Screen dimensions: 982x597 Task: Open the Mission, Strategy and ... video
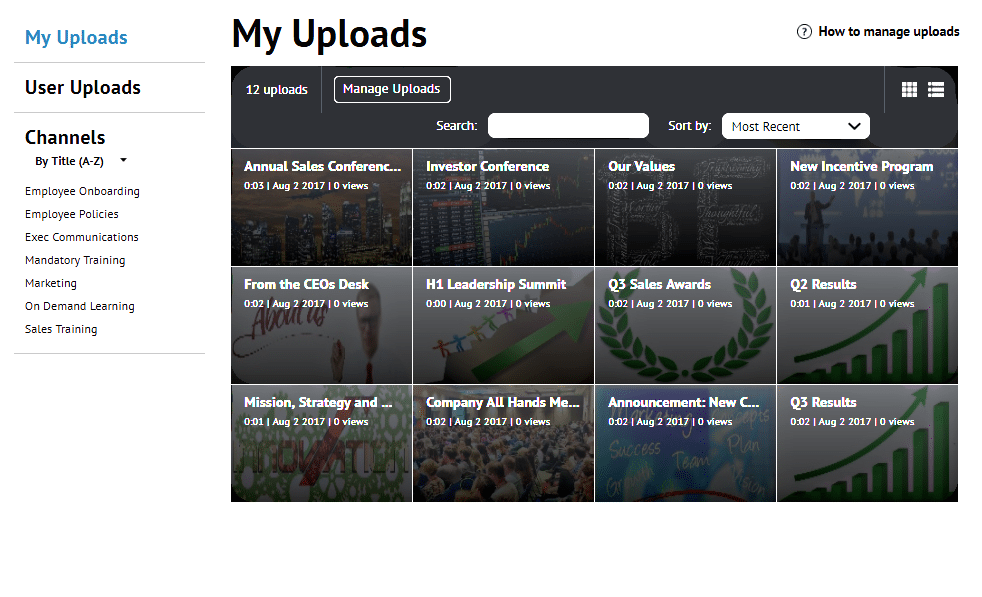[x=321, y=444]
